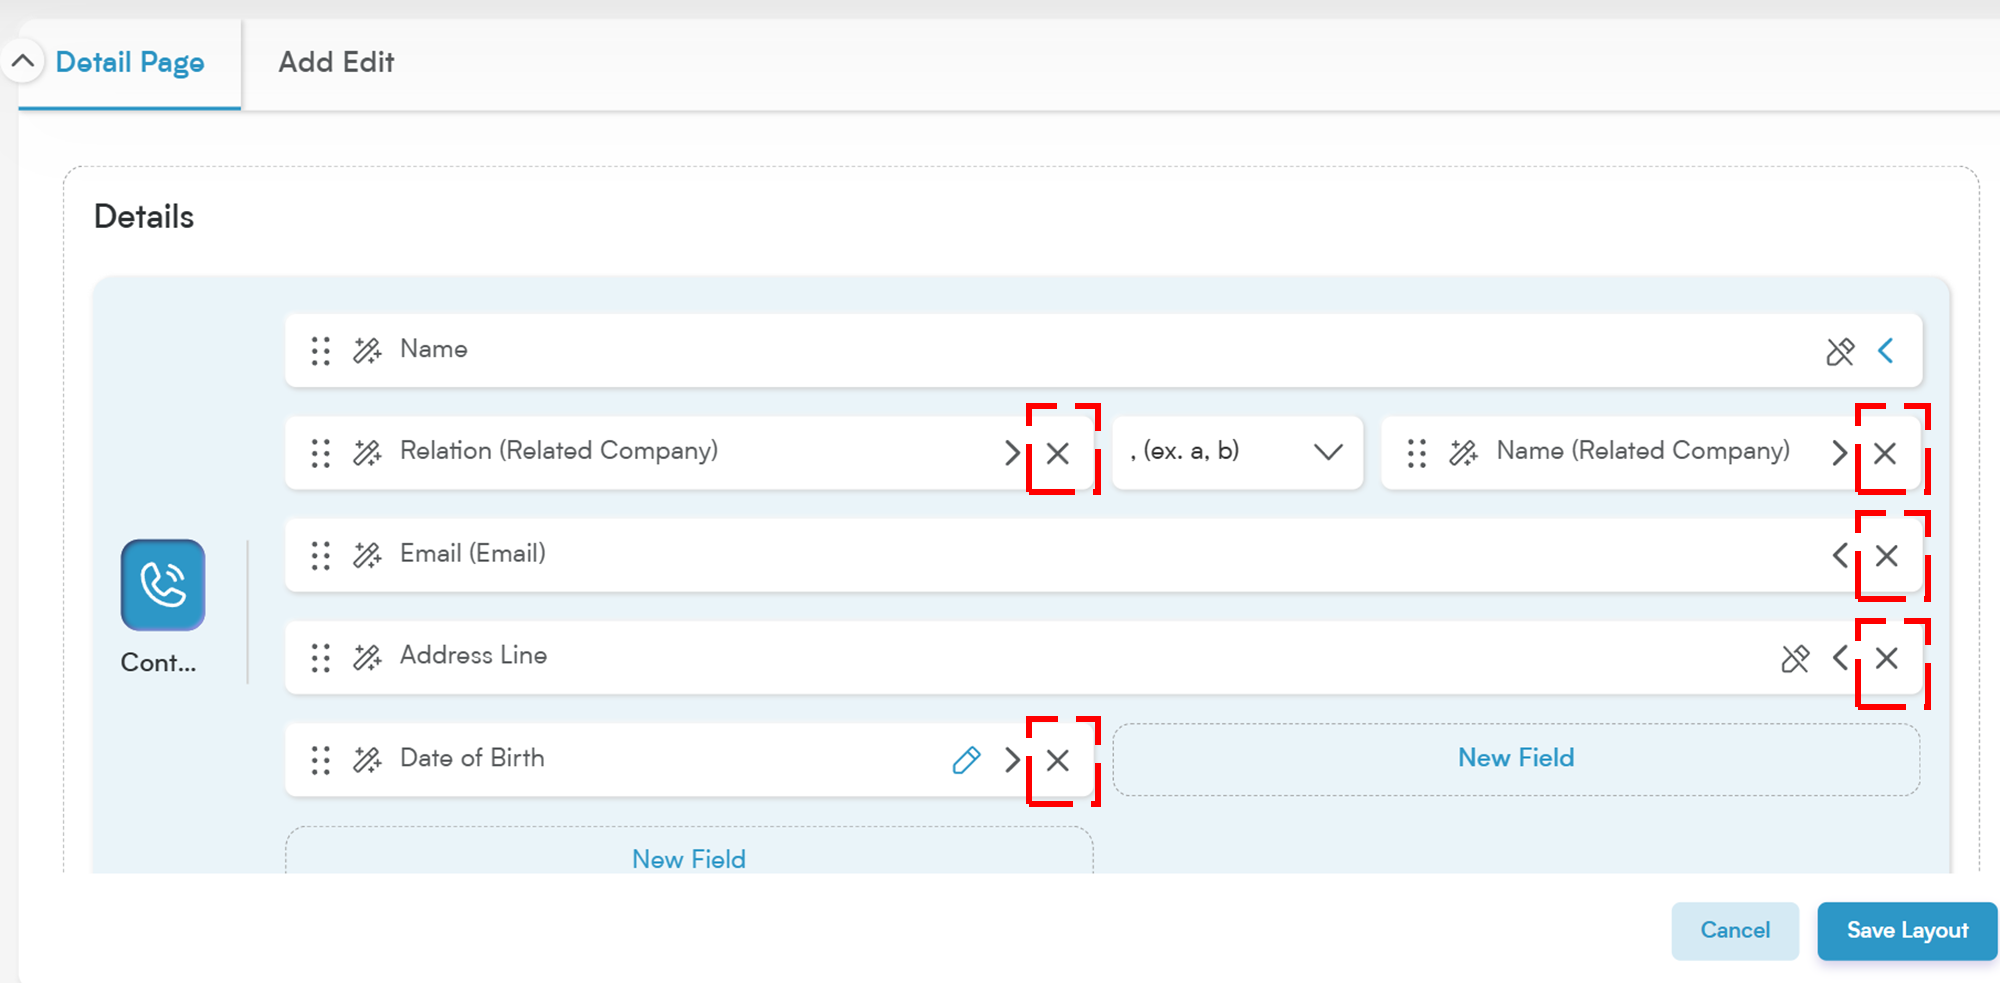Collapse panel with up chevron beside Detail Page
Screen dimensions: 2000x983
[x=22, y=62]
